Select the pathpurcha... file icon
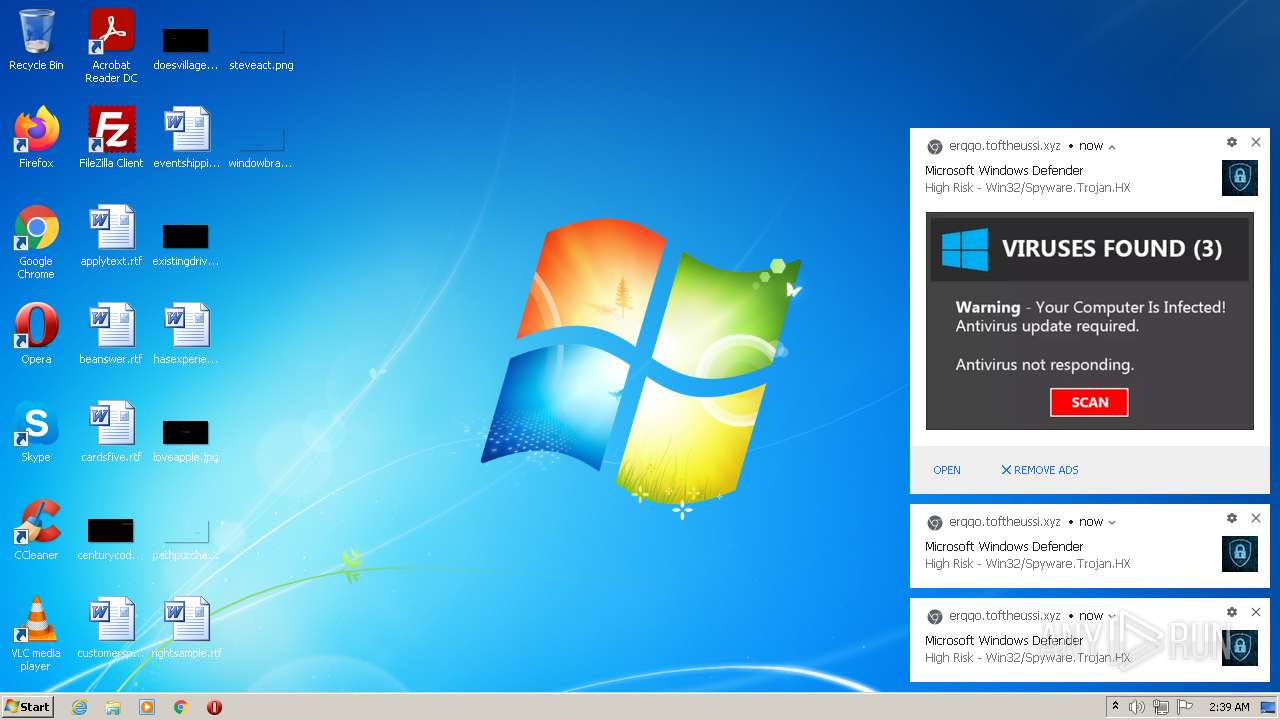Viewport: 1280px width, 720px height. click(186, 539)
